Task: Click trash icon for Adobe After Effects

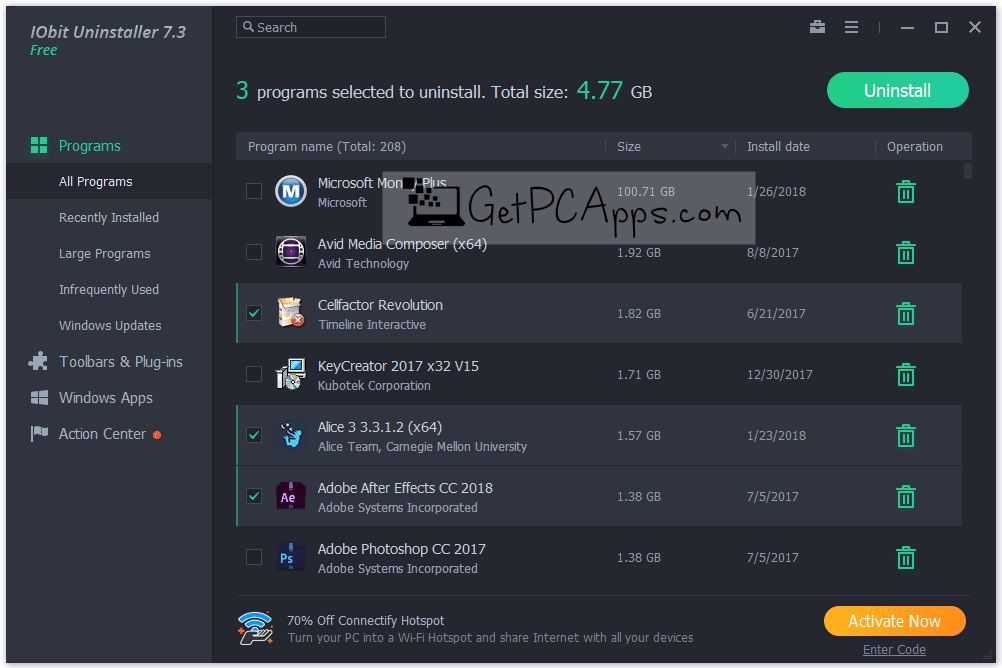Action: pos(906,497)
